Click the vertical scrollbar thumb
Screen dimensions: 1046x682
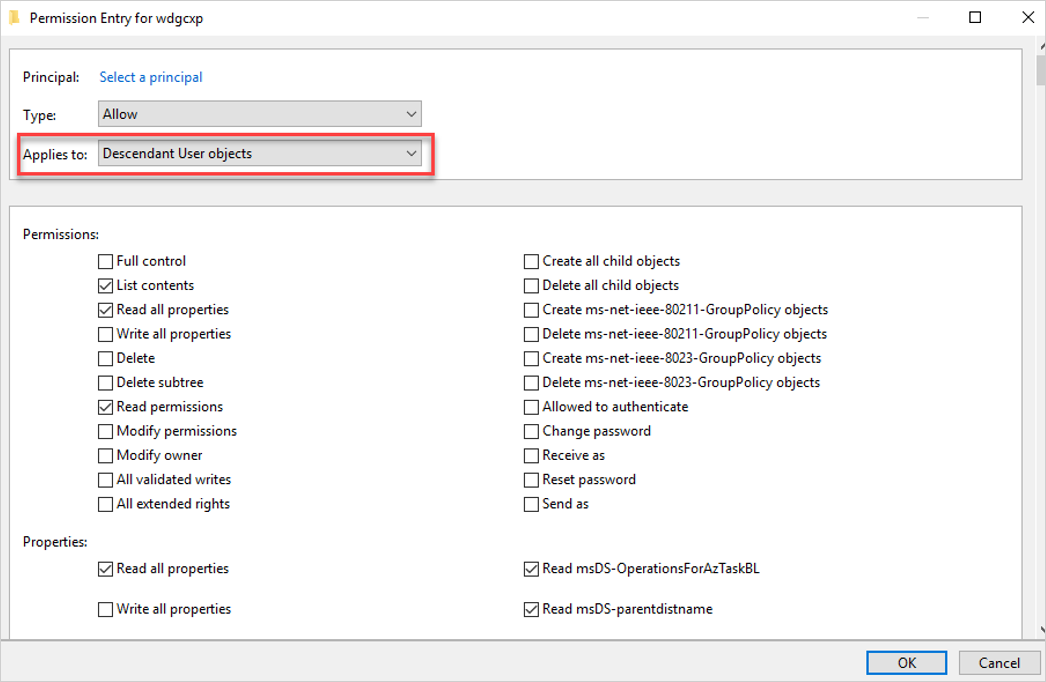(x=1041, y=71)
